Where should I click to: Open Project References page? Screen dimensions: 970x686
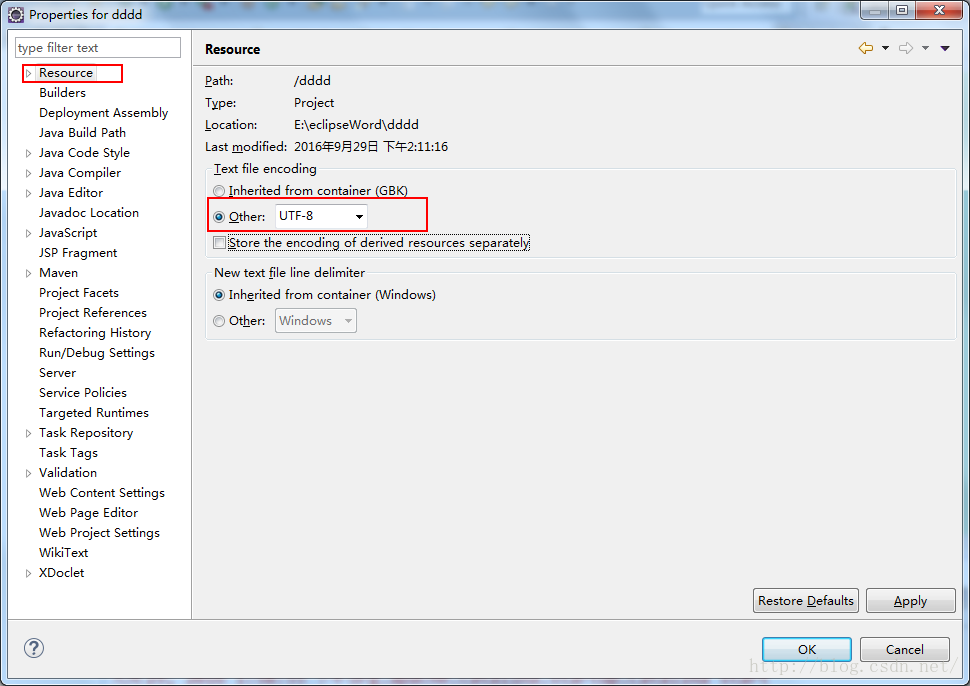coord(93,312)
